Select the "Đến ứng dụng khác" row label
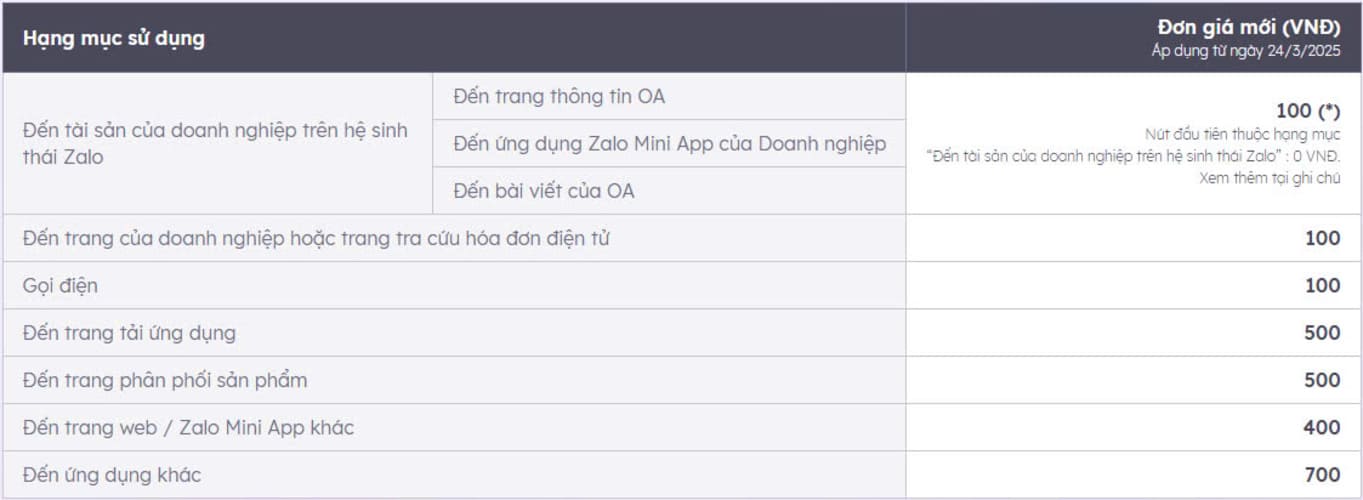Screen dimensions: 1363x500 112,475
